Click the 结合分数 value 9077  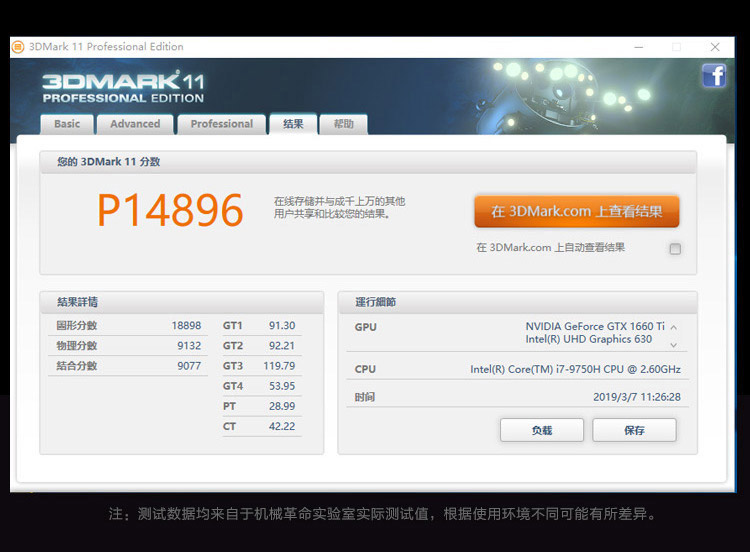pyautogui.click(x=189, y=366)
